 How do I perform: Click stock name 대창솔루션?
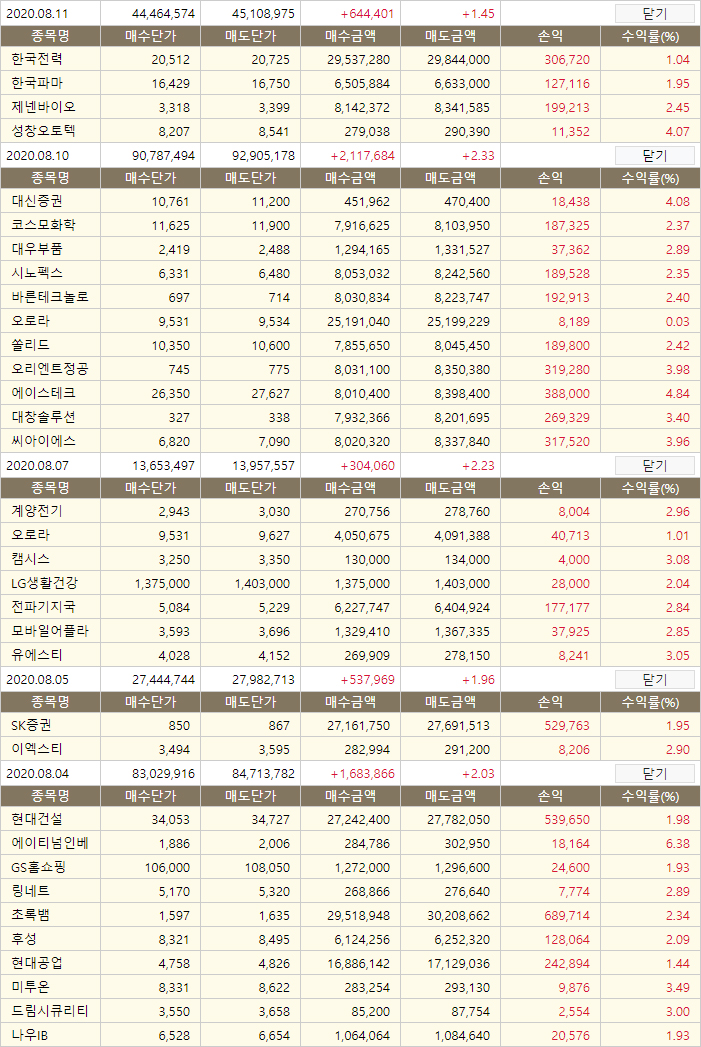[43, 418]
